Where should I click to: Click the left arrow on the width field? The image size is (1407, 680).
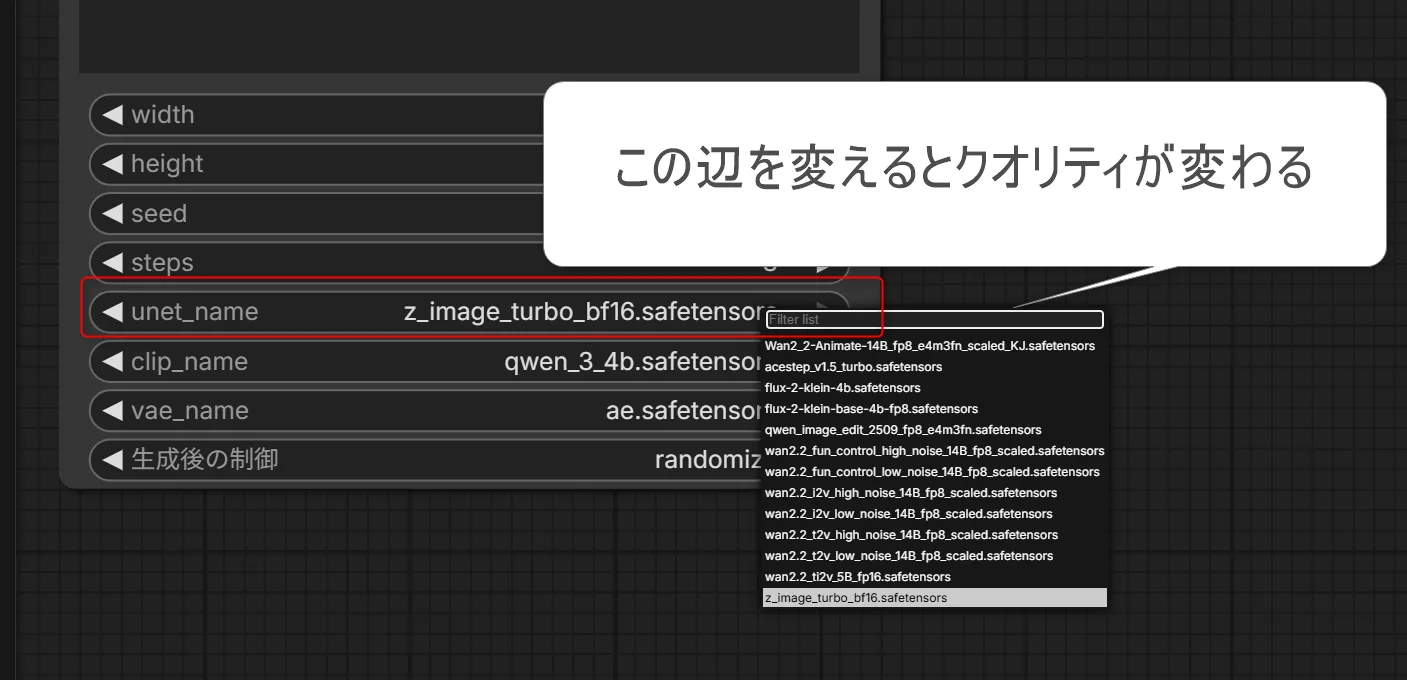(x=113, y=115)
